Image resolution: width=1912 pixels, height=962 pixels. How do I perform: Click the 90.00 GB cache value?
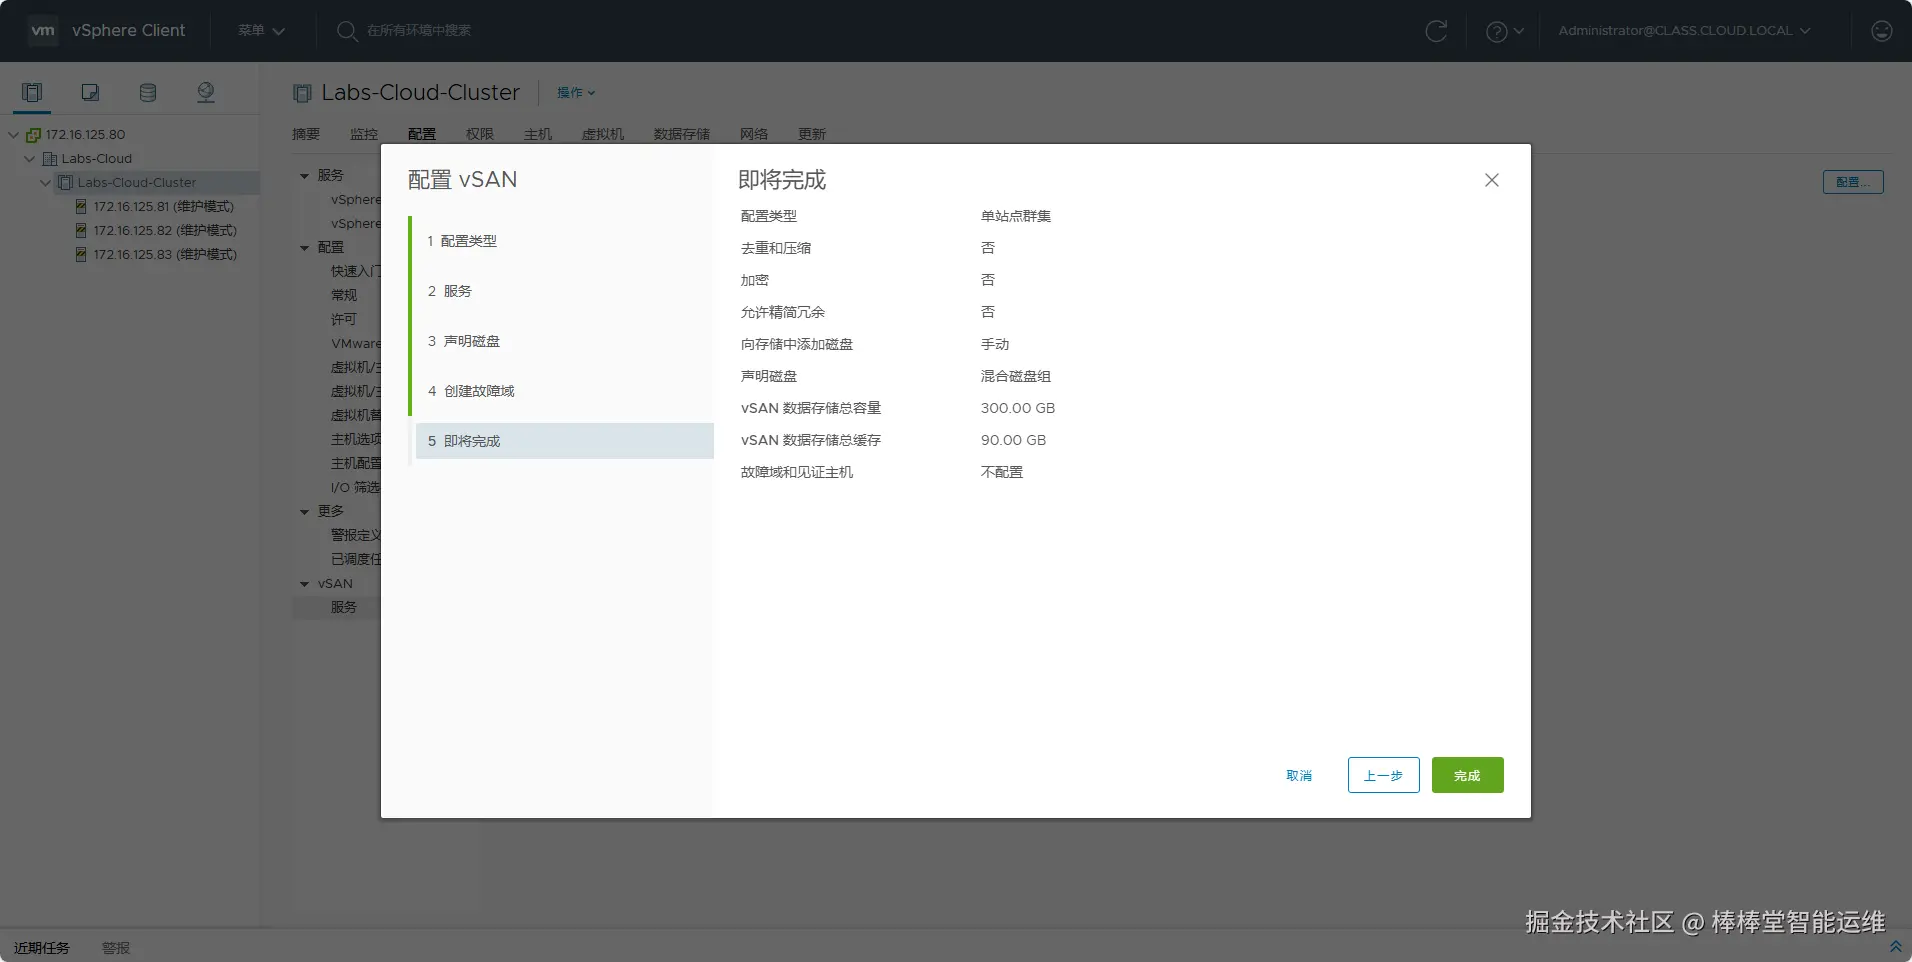pos(1013,440)
